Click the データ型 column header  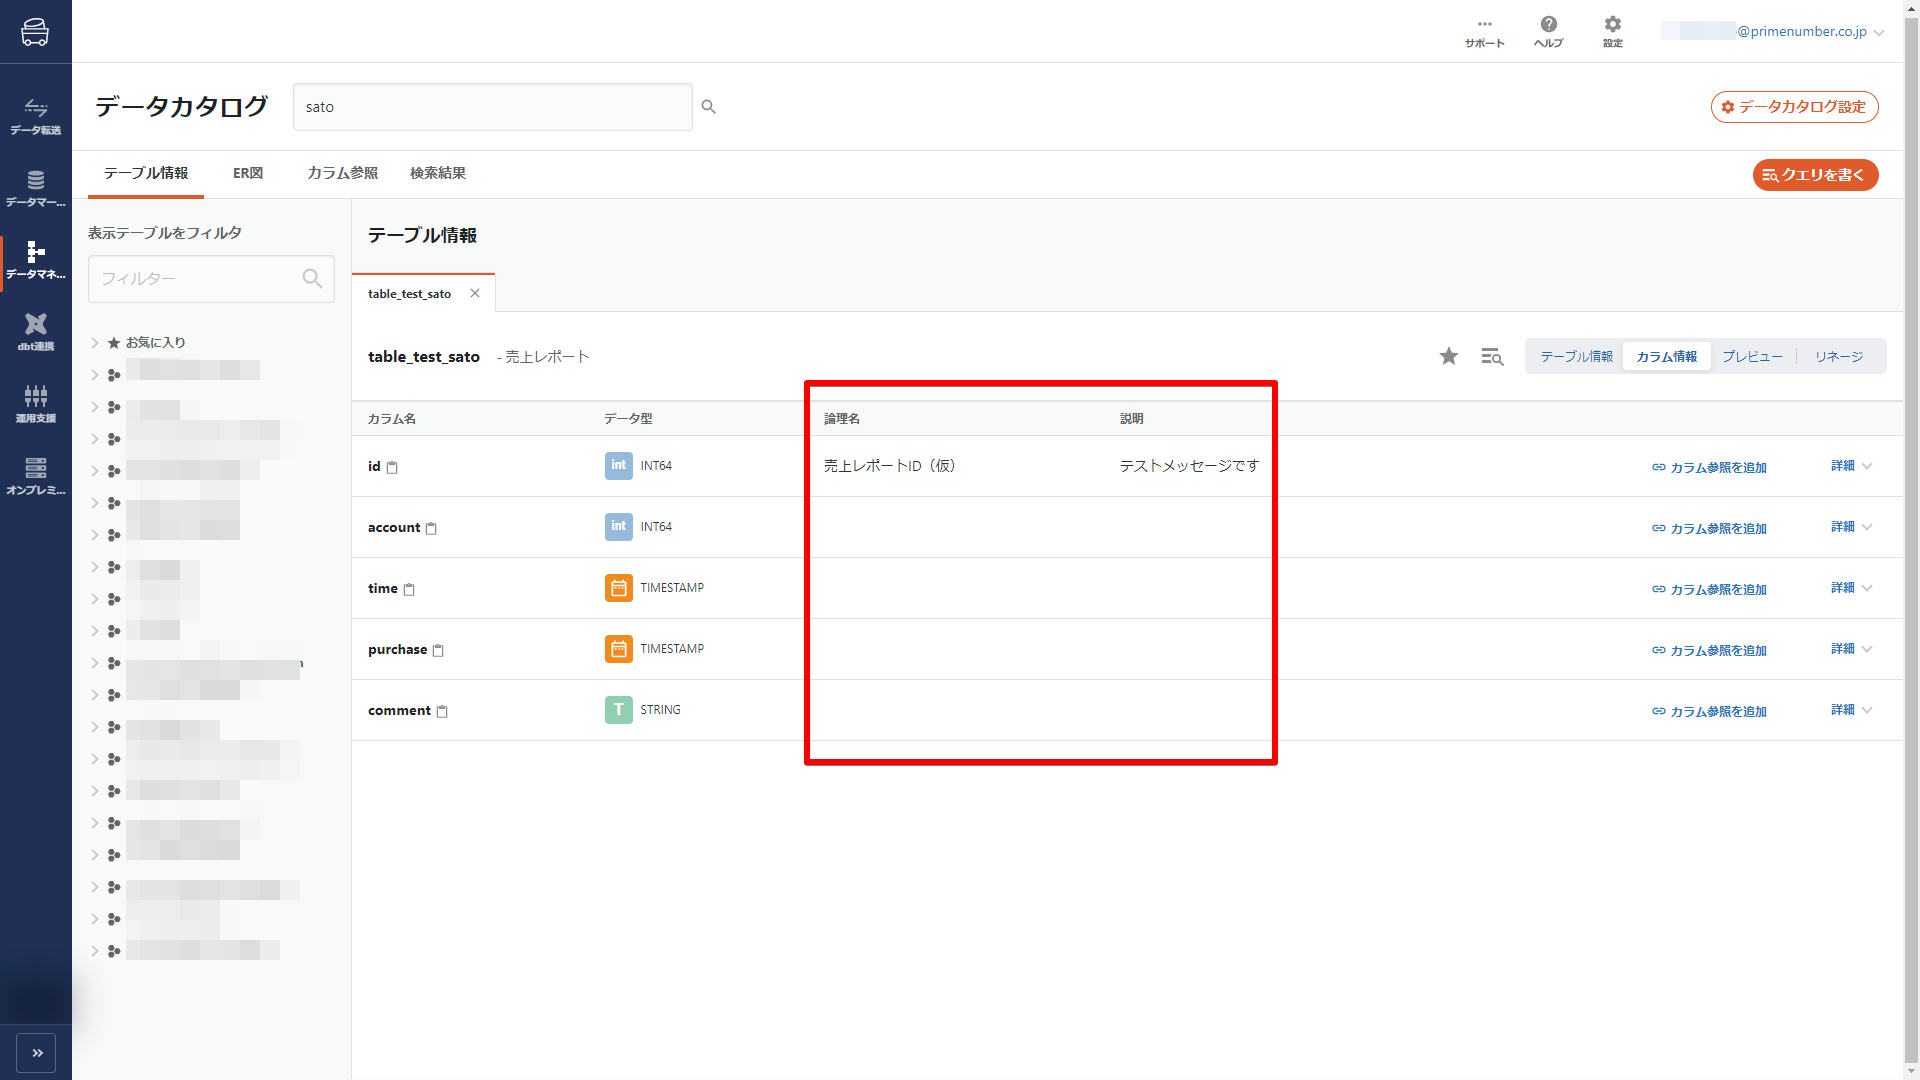[628, 419]
